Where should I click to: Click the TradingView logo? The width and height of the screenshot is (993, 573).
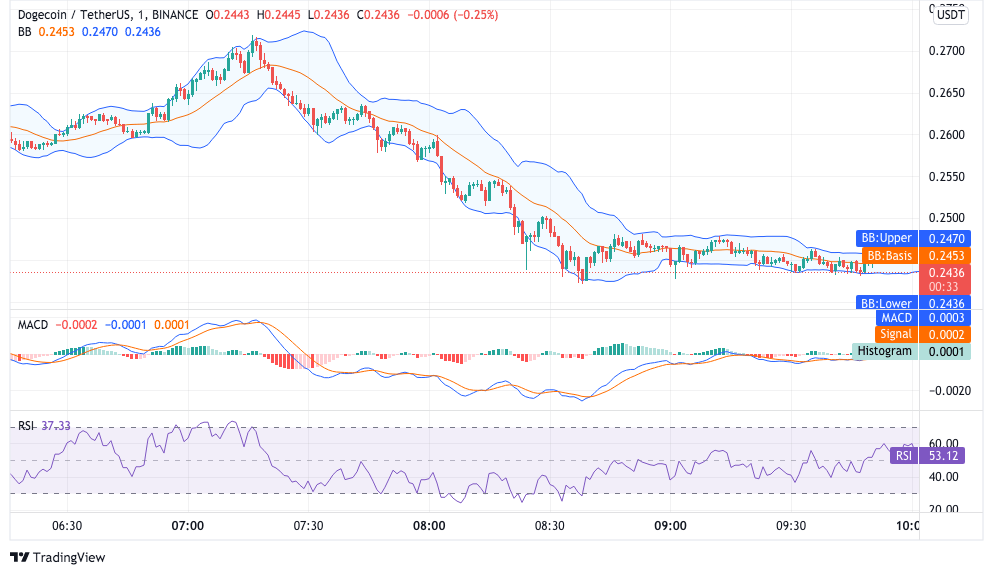[57, 557]
